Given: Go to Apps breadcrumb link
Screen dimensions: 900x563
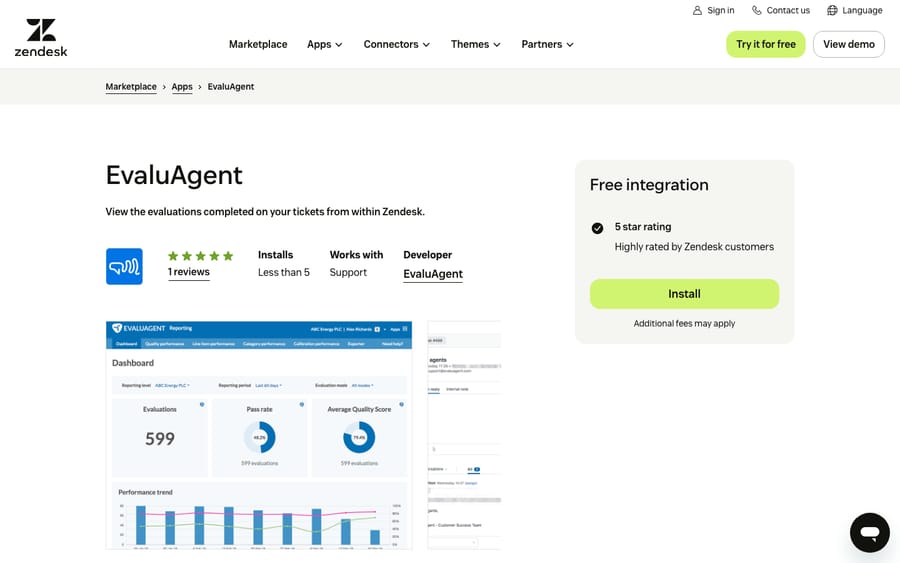Looking at the screenshot, I should point(182,87).
